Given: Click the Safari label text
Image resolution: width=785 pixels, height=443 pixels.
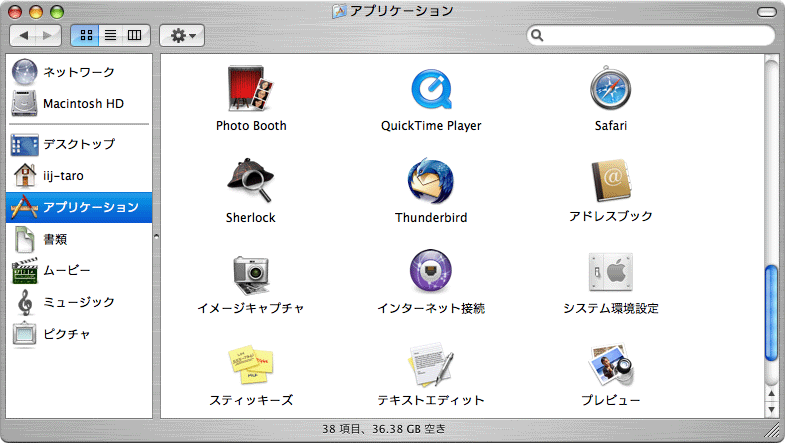Looking at the screenshot, I should 611,126.
